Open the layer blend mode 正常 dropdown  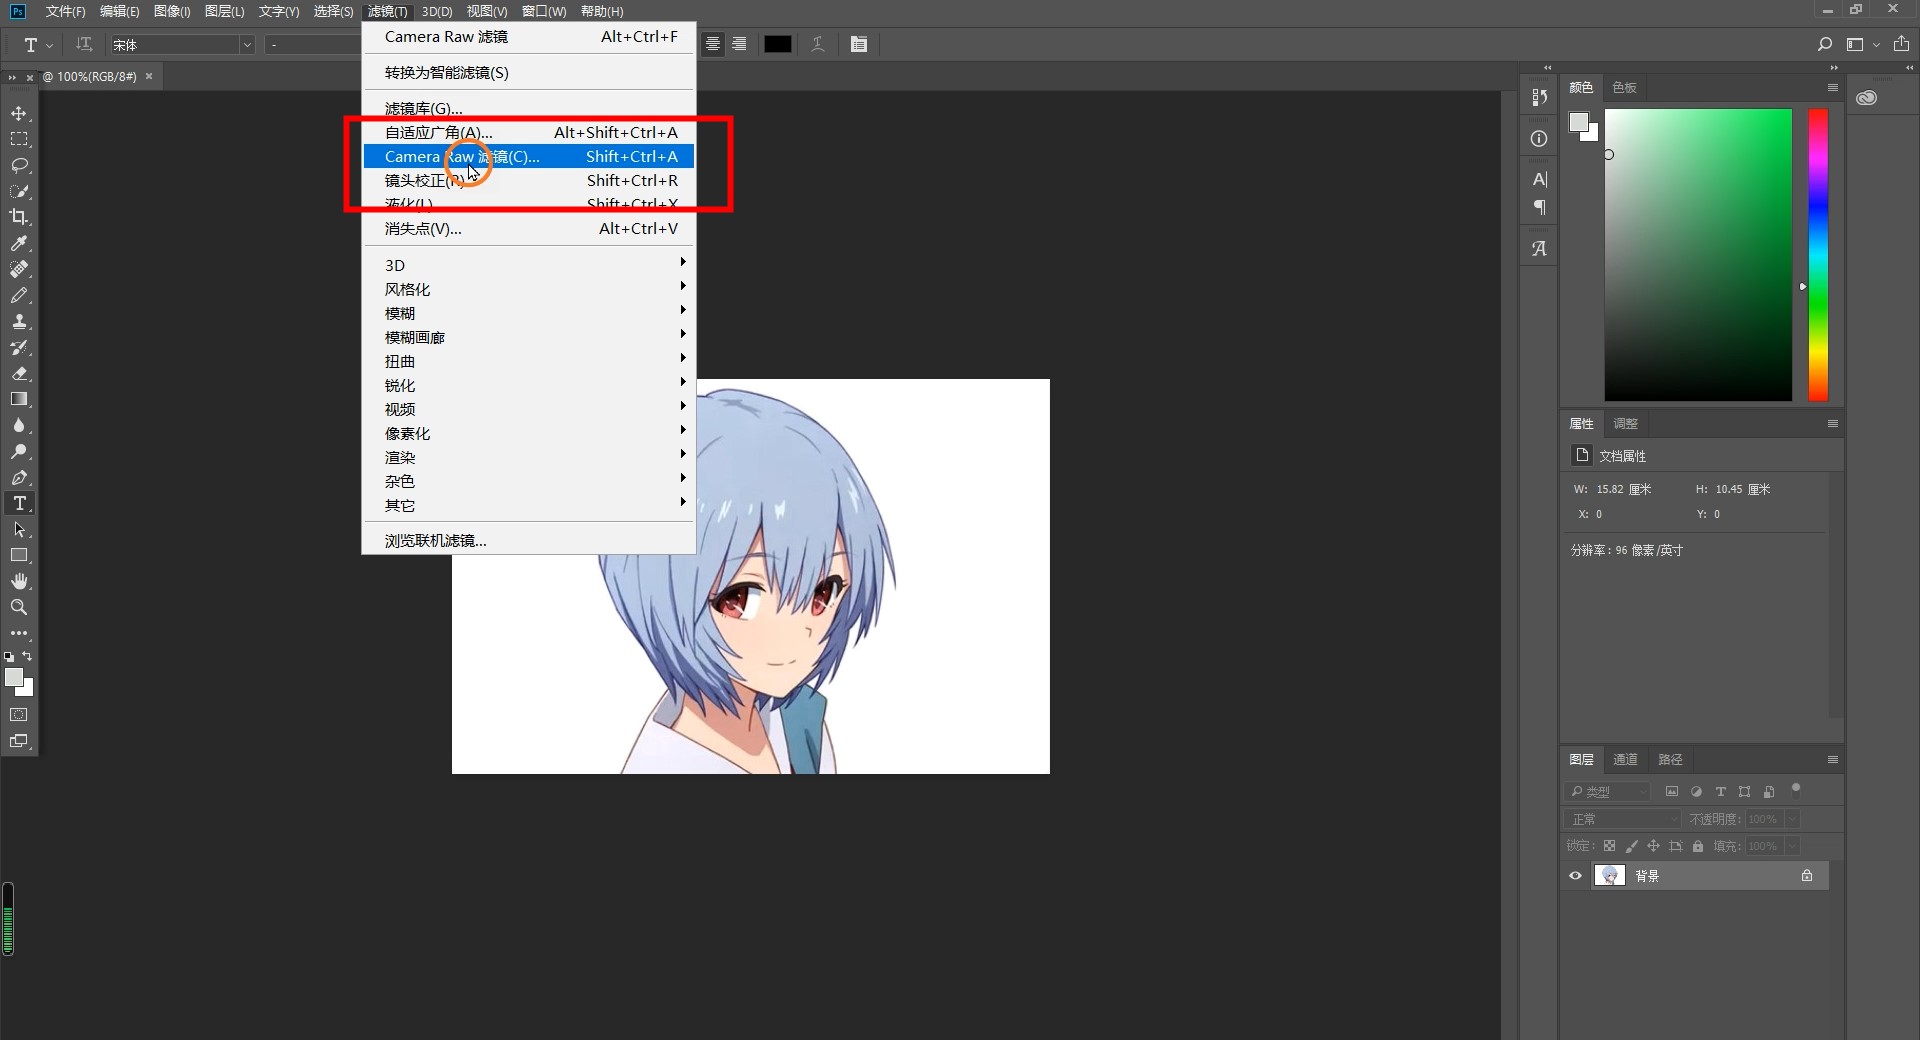click(1621, 819)
